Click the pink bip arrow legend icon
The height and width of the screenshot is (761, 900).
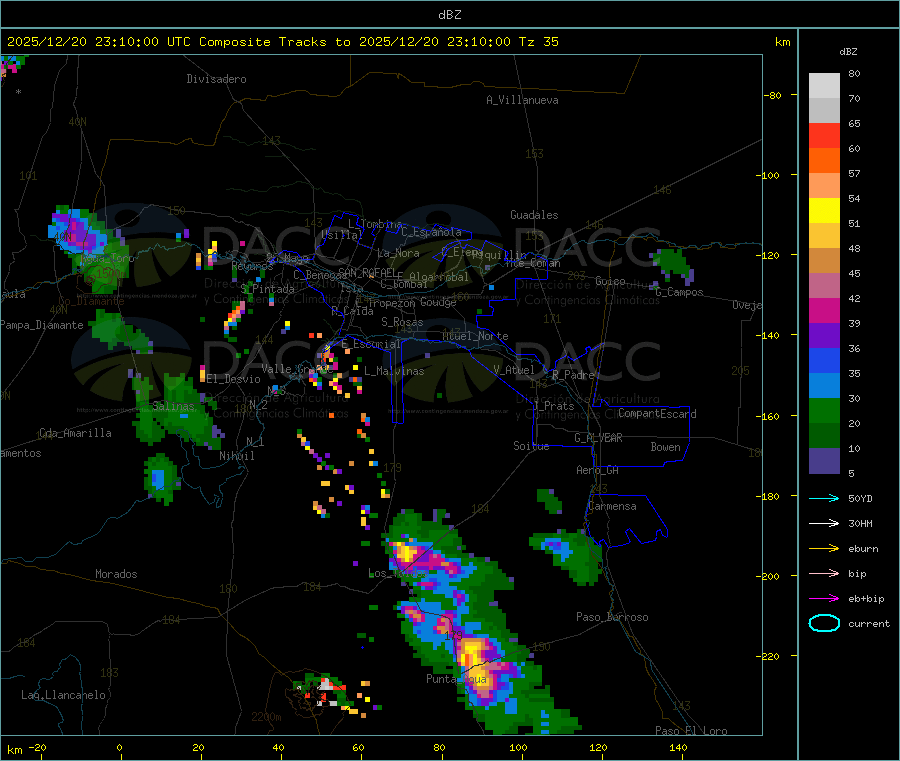824,573
